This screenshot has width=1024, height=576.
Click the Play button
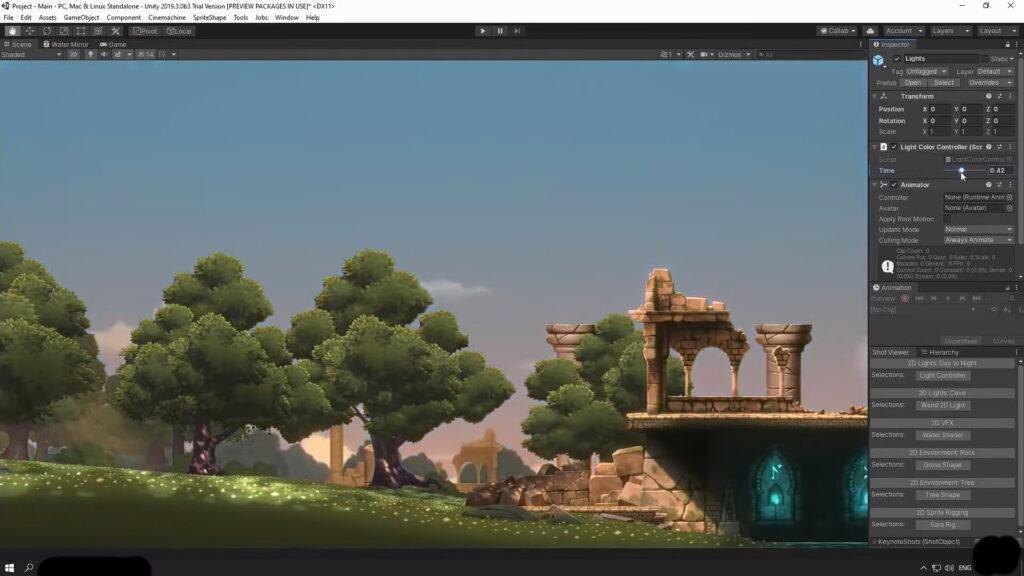[483, 31]
